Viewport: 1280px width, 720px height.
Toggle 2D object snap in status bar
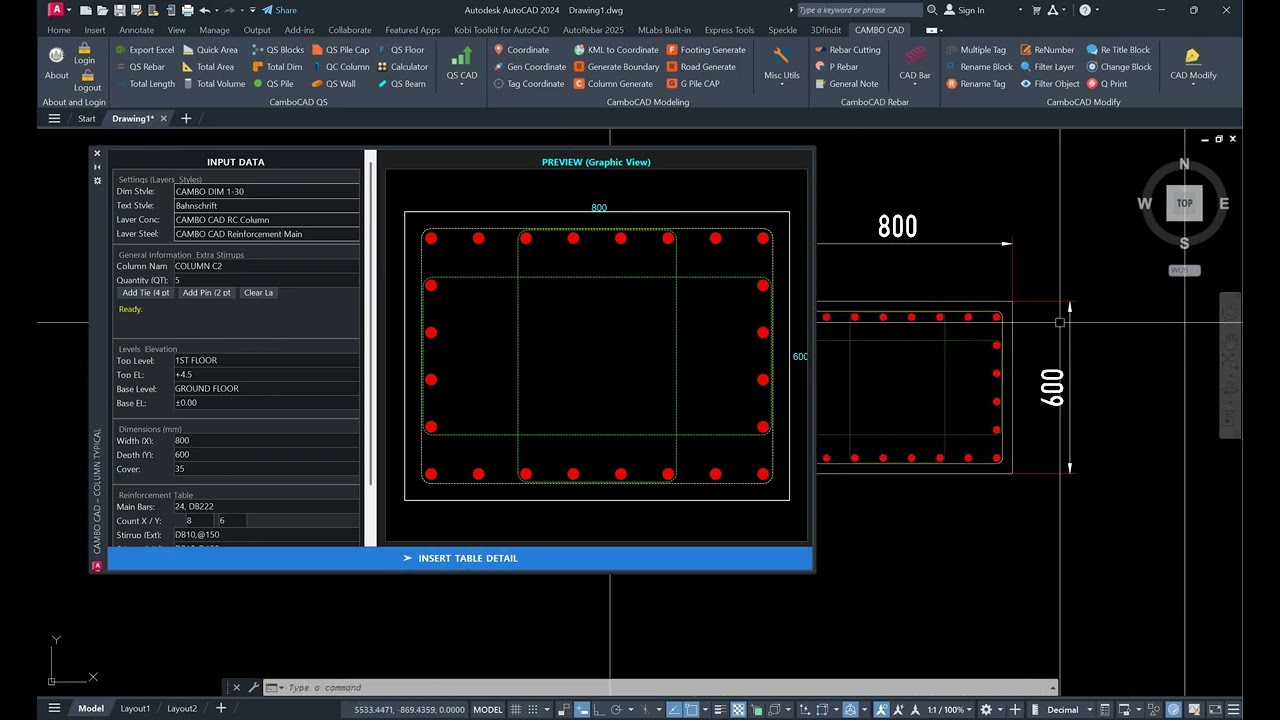(x=691, y=709)
